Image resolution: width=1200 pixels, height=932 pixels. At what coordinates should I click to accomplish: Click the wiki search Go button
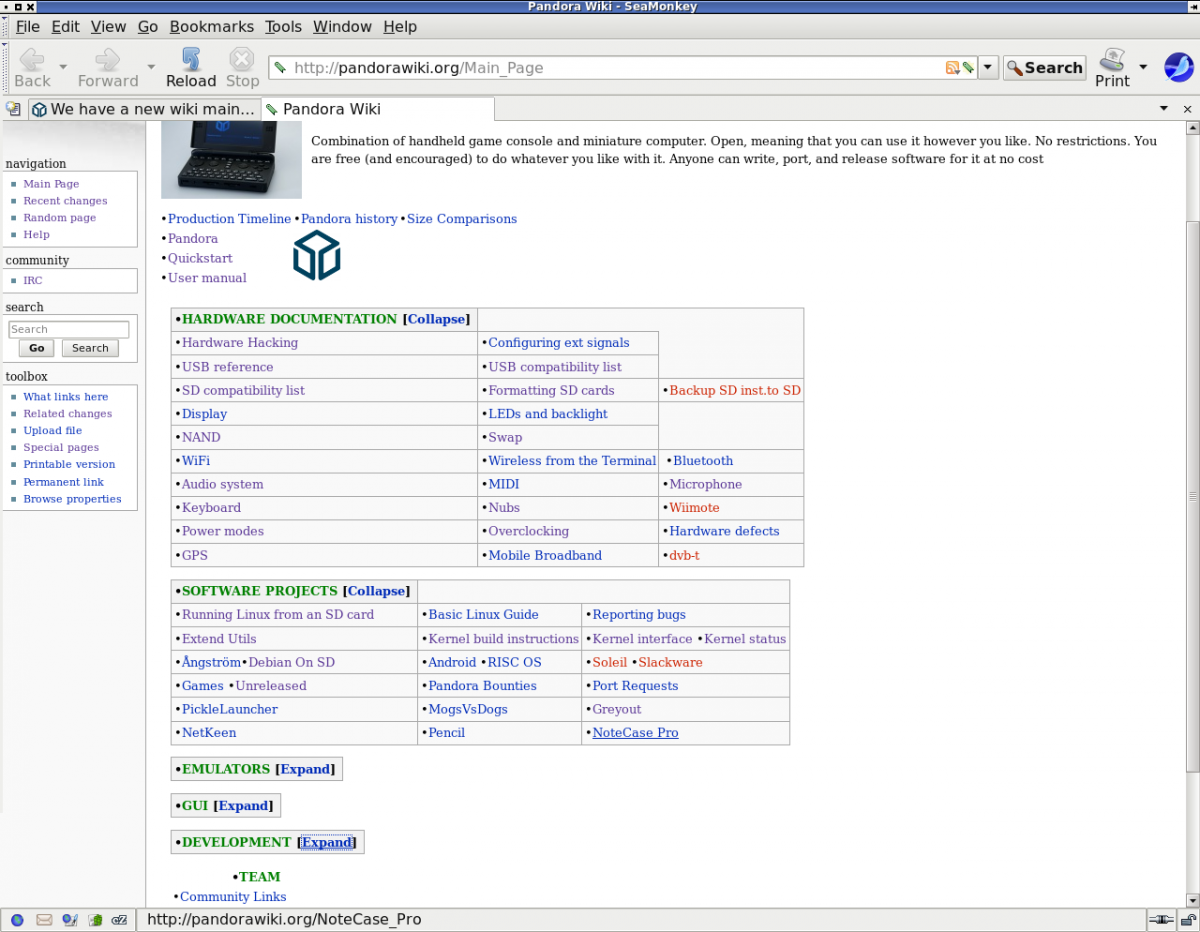click(x=37, y=348)
